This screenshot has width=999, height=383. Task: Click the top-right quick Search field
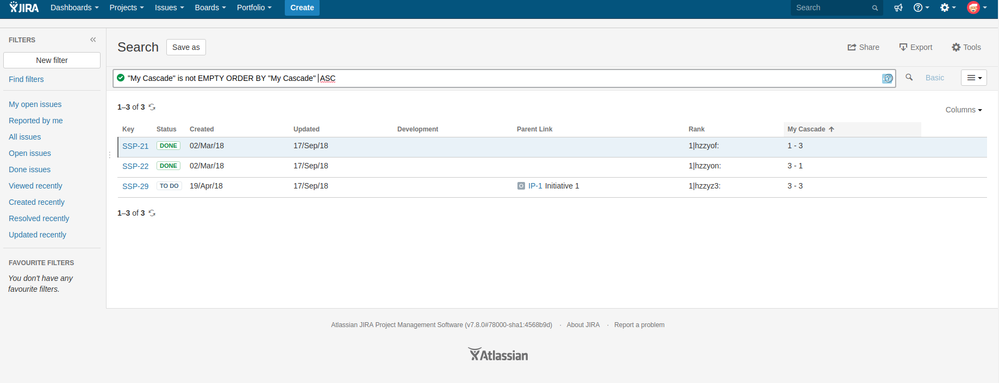tap(837, 8)
